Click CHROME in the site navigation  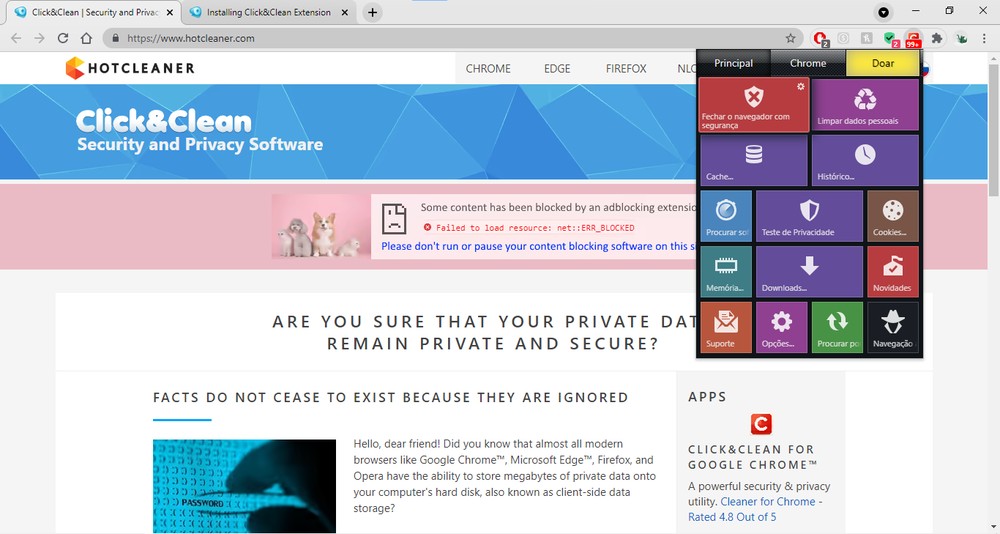click(x=488, y=68)
